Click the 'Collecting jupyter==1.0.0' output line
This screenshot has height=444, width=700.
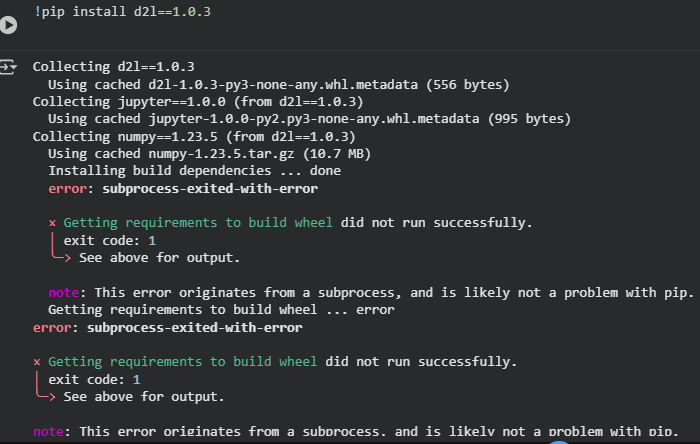click(x=197, y=101)
